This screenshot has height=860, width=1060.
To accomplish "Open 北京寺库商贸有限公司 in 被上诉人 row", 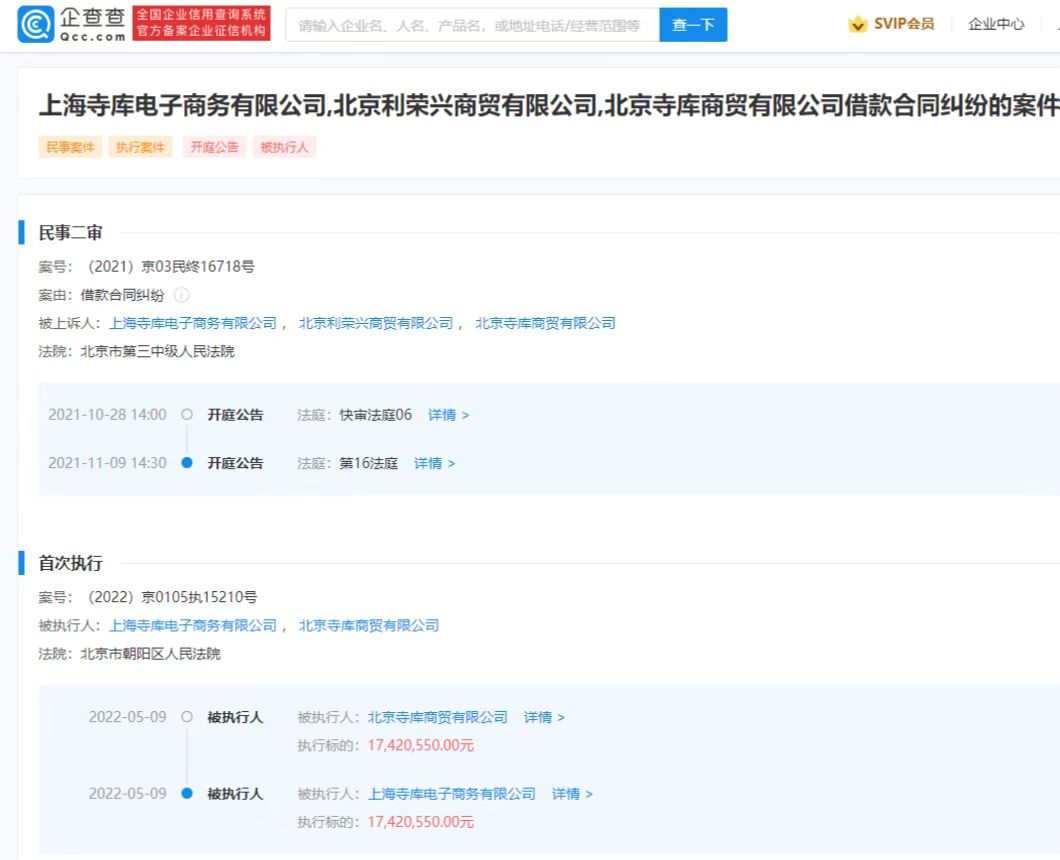I will tap(546, 323).
